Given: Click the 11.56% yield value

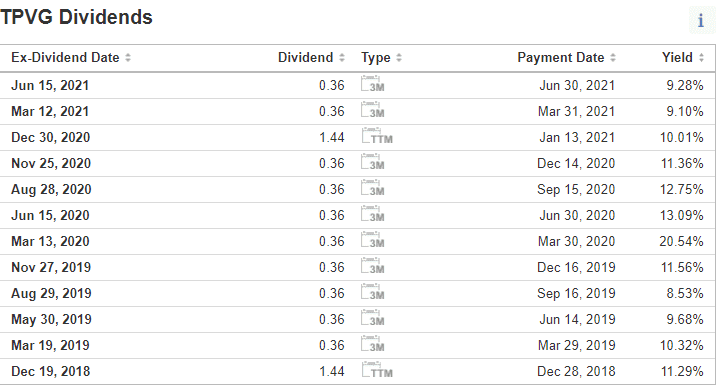Looking at the screenshot, I should [682, 268].
